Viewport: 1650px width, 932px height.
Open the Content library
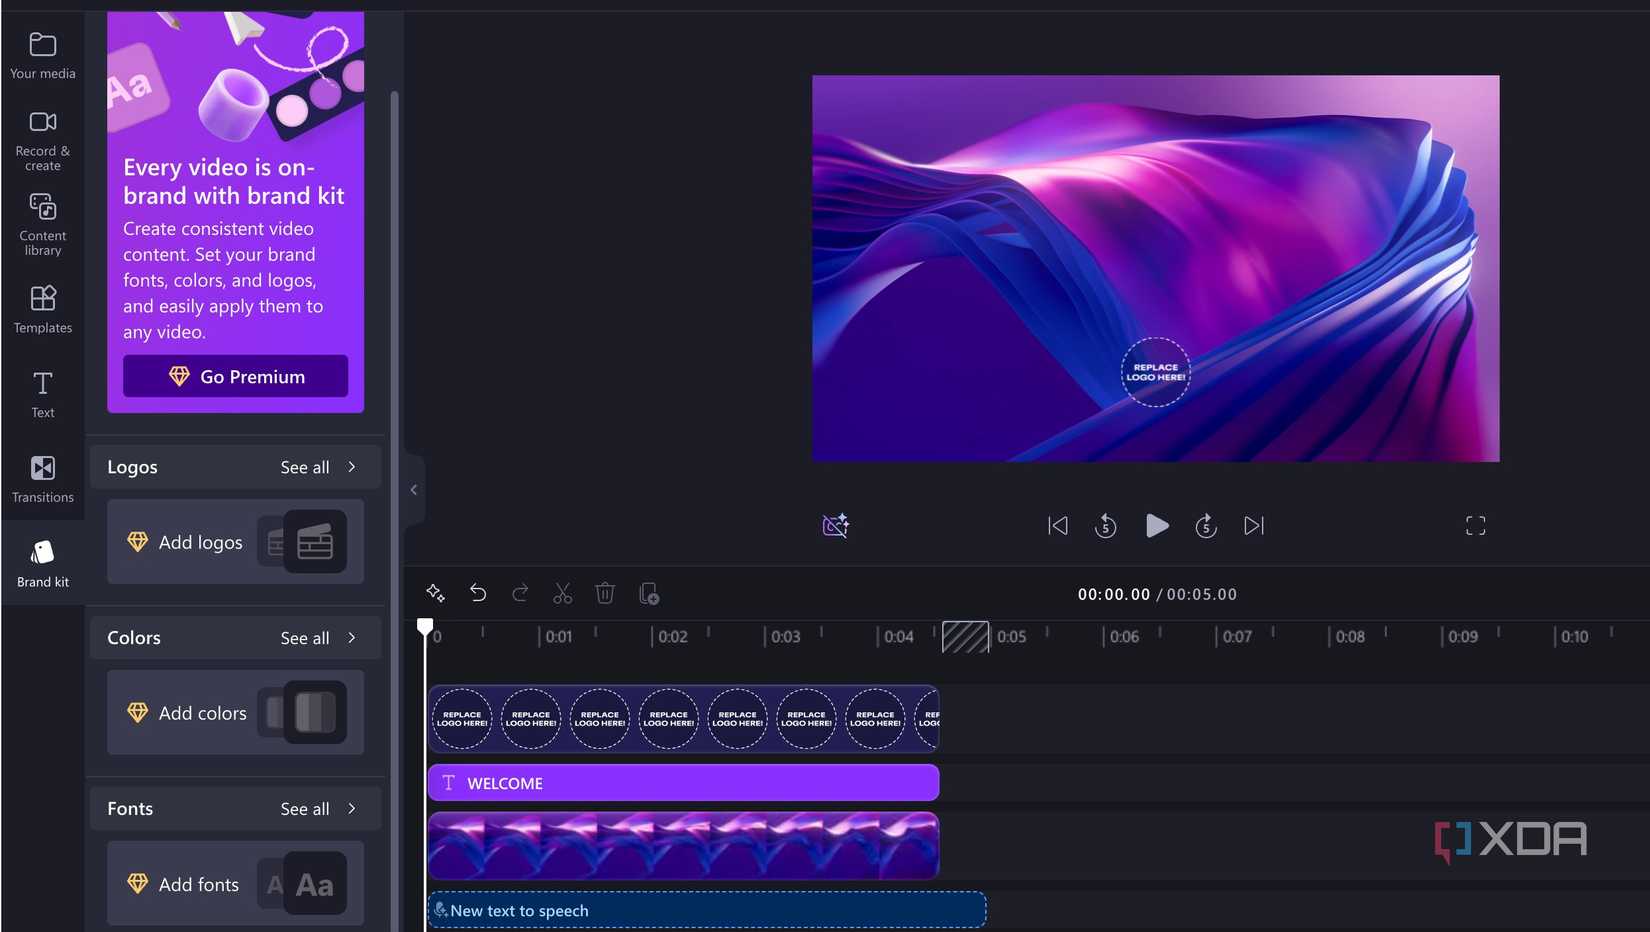click(x=42, y=222)
